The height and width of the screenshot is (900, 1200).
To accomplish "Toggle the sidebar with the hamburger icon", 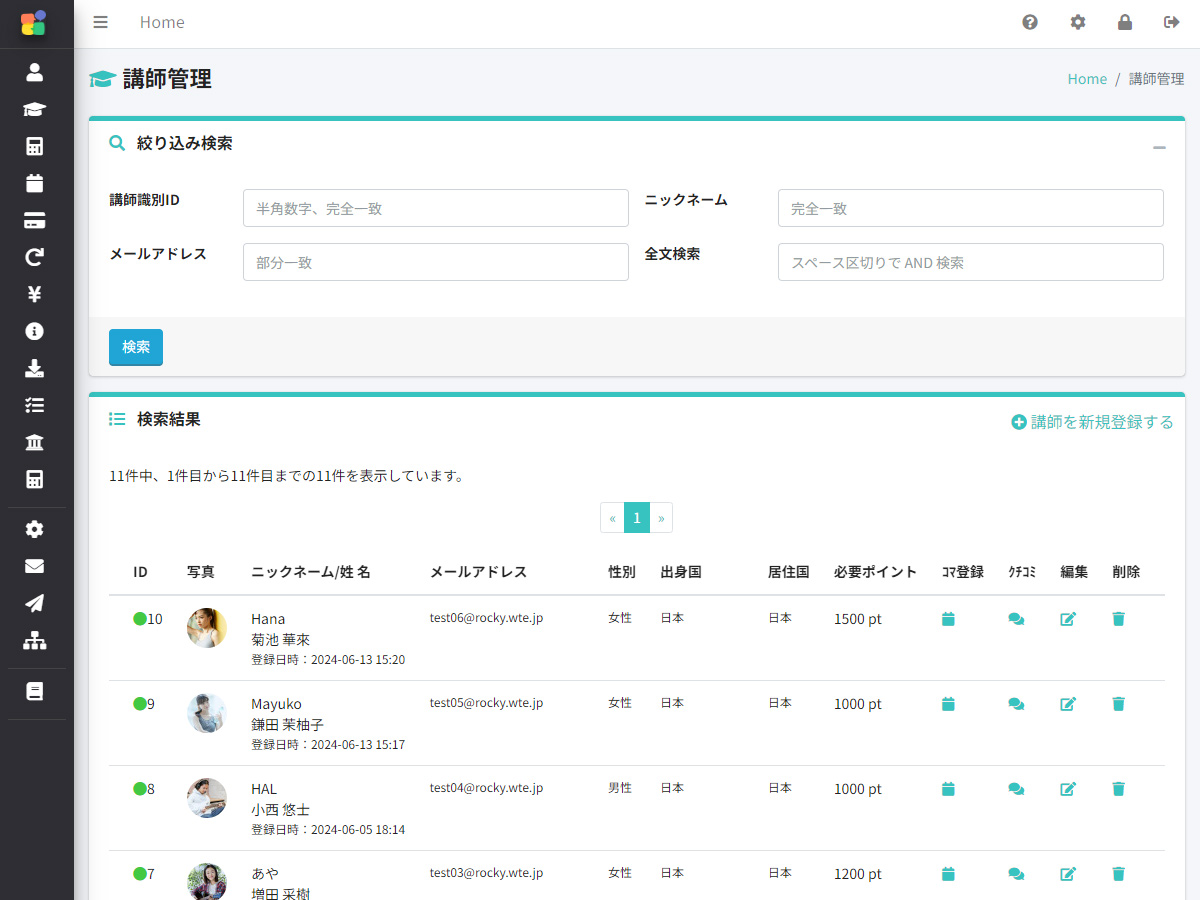I will [x=100, y=22].
